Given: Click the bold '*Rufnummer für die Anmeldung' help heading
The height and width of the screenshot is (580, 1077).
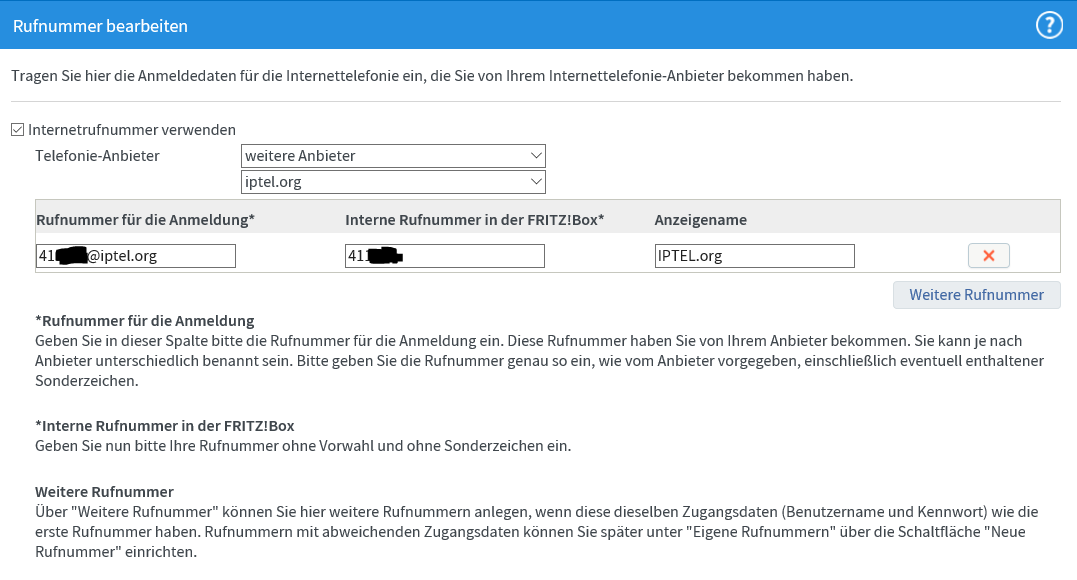Looking at the screenshot, I should pos(145,321).
